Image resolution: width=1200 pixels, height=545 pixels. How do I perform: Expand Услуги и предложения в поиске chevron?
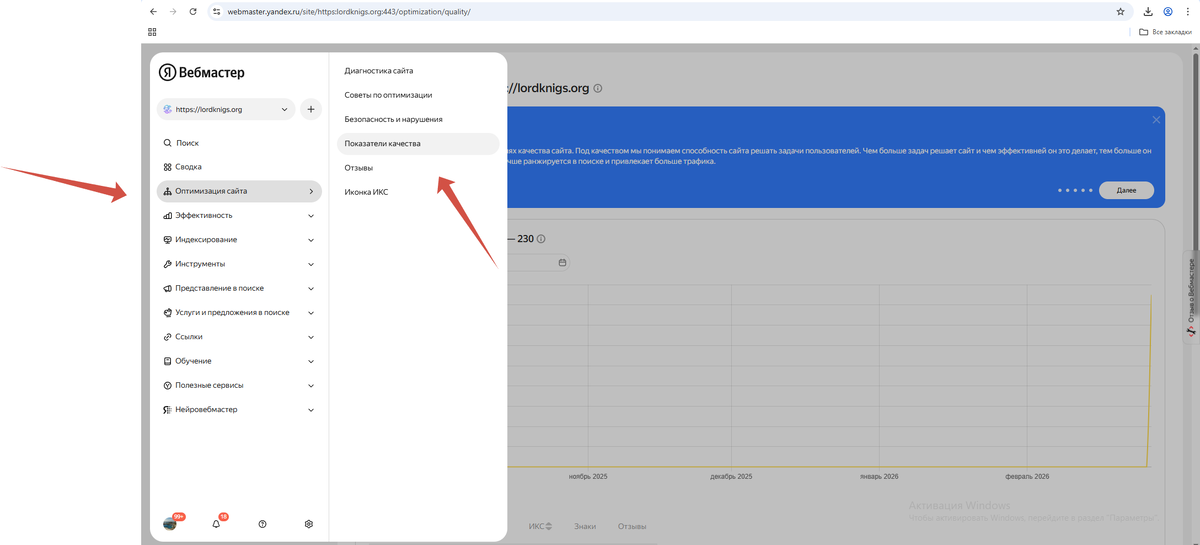coord(311,312)
